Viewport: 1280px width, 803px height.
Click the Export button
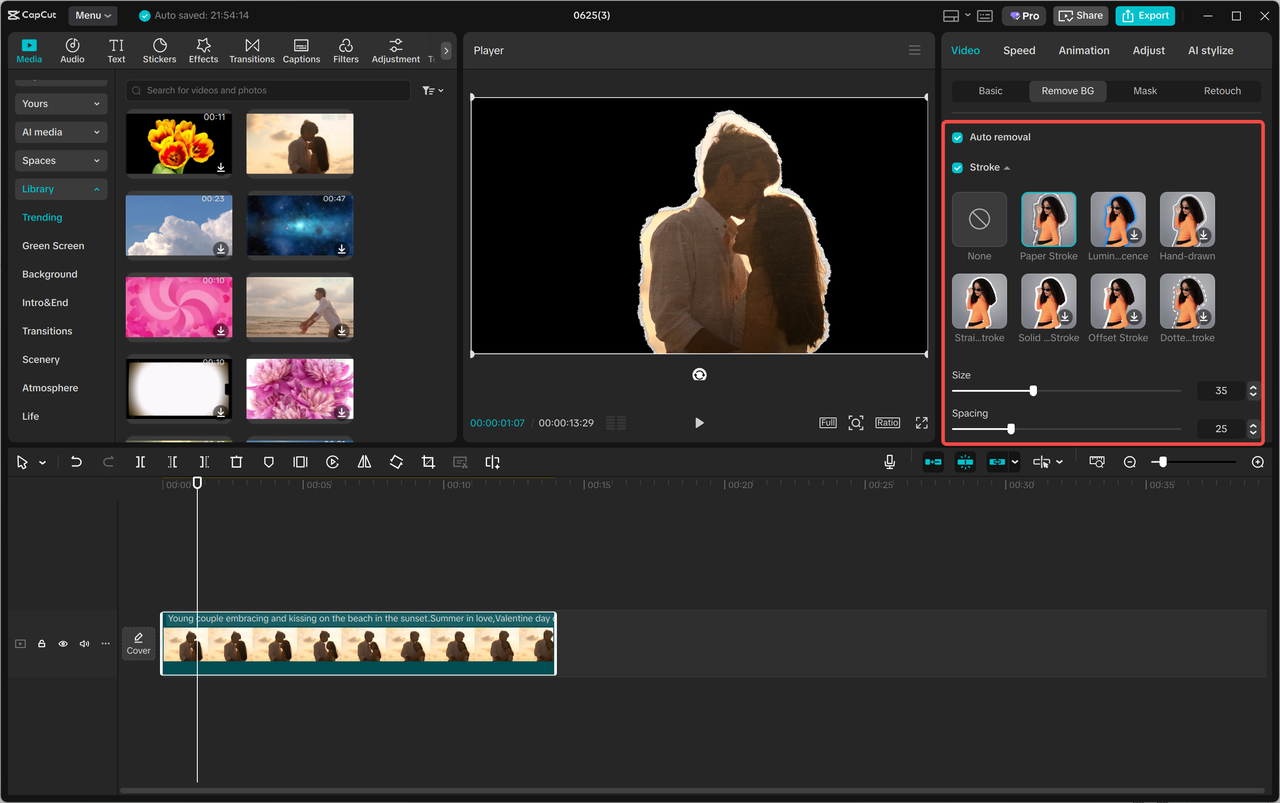1145,16
